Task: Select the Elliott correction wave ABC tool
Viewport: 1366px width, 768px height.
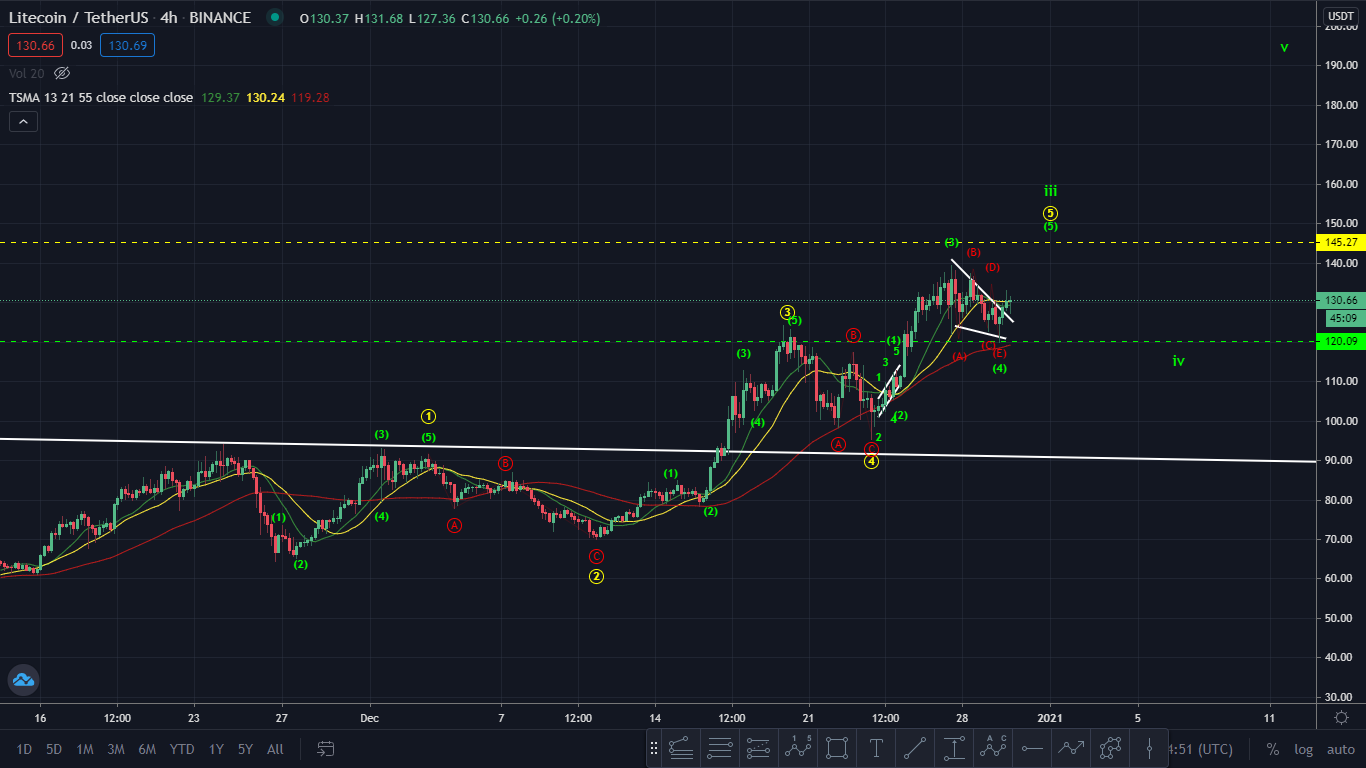Action: (994, 747)
